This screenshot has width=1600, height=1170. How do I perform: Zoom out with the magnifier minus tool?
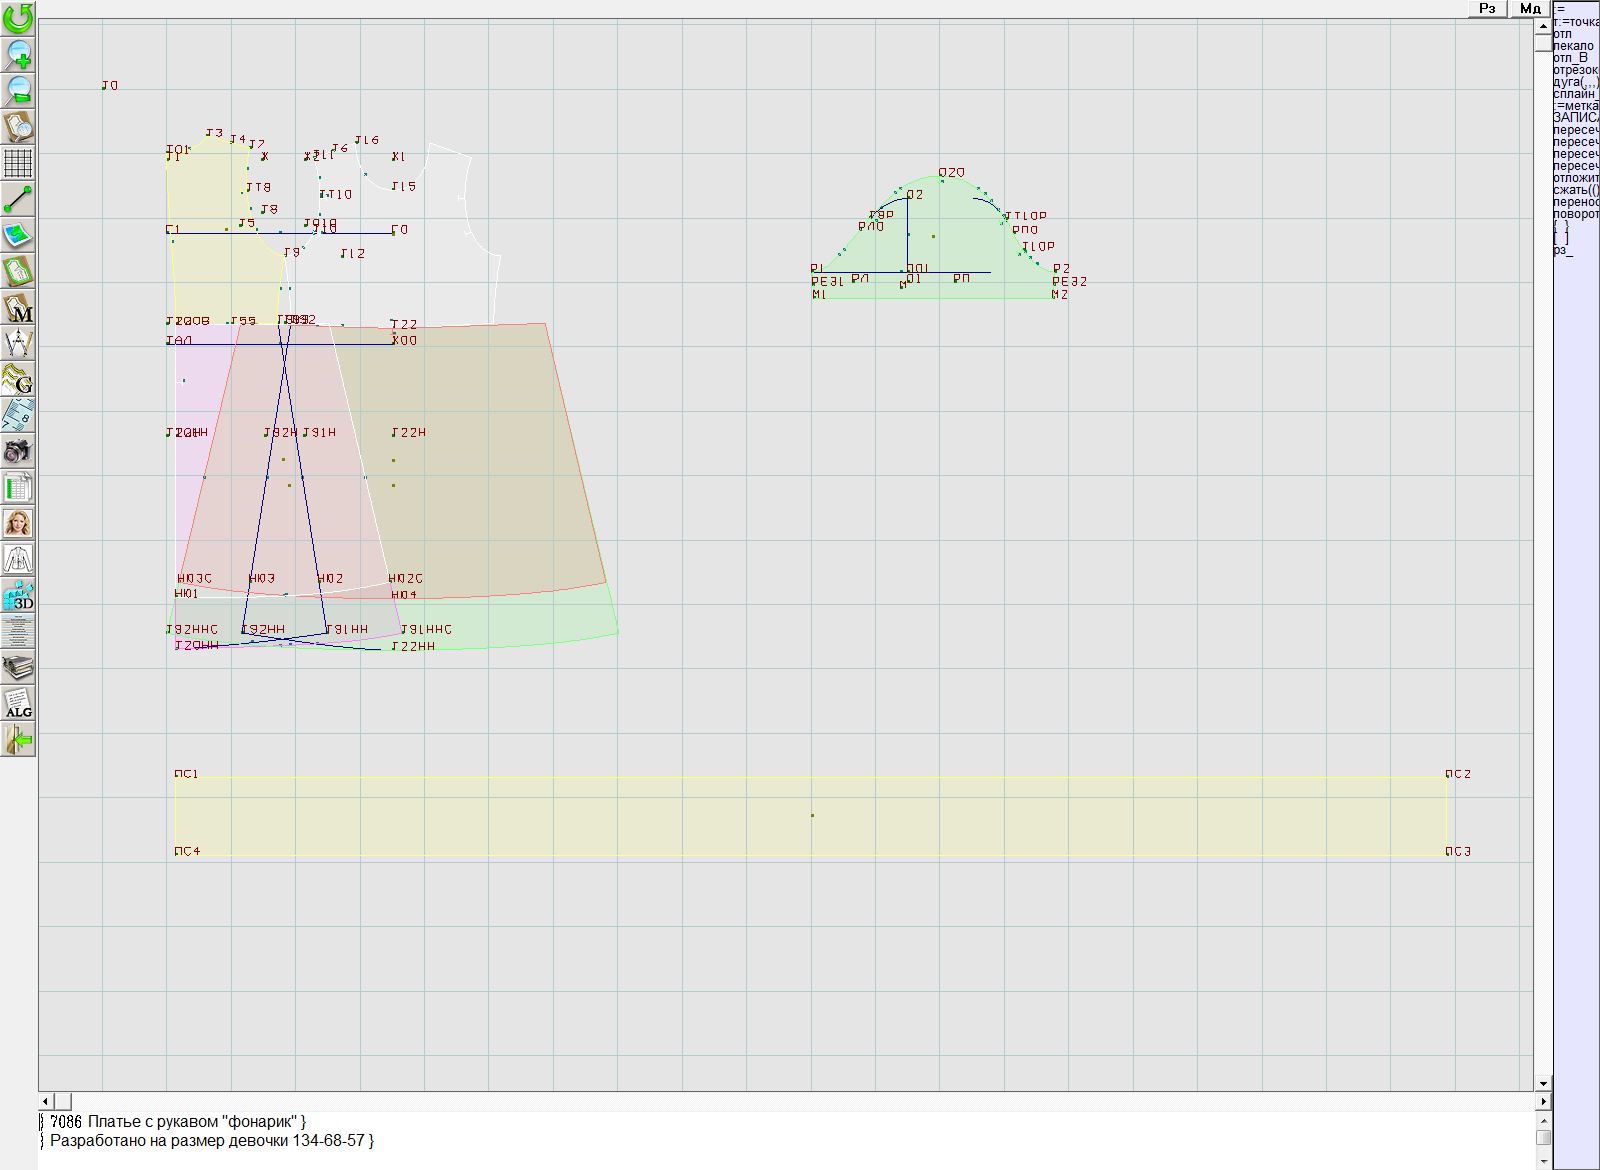[x=18, y=90]
